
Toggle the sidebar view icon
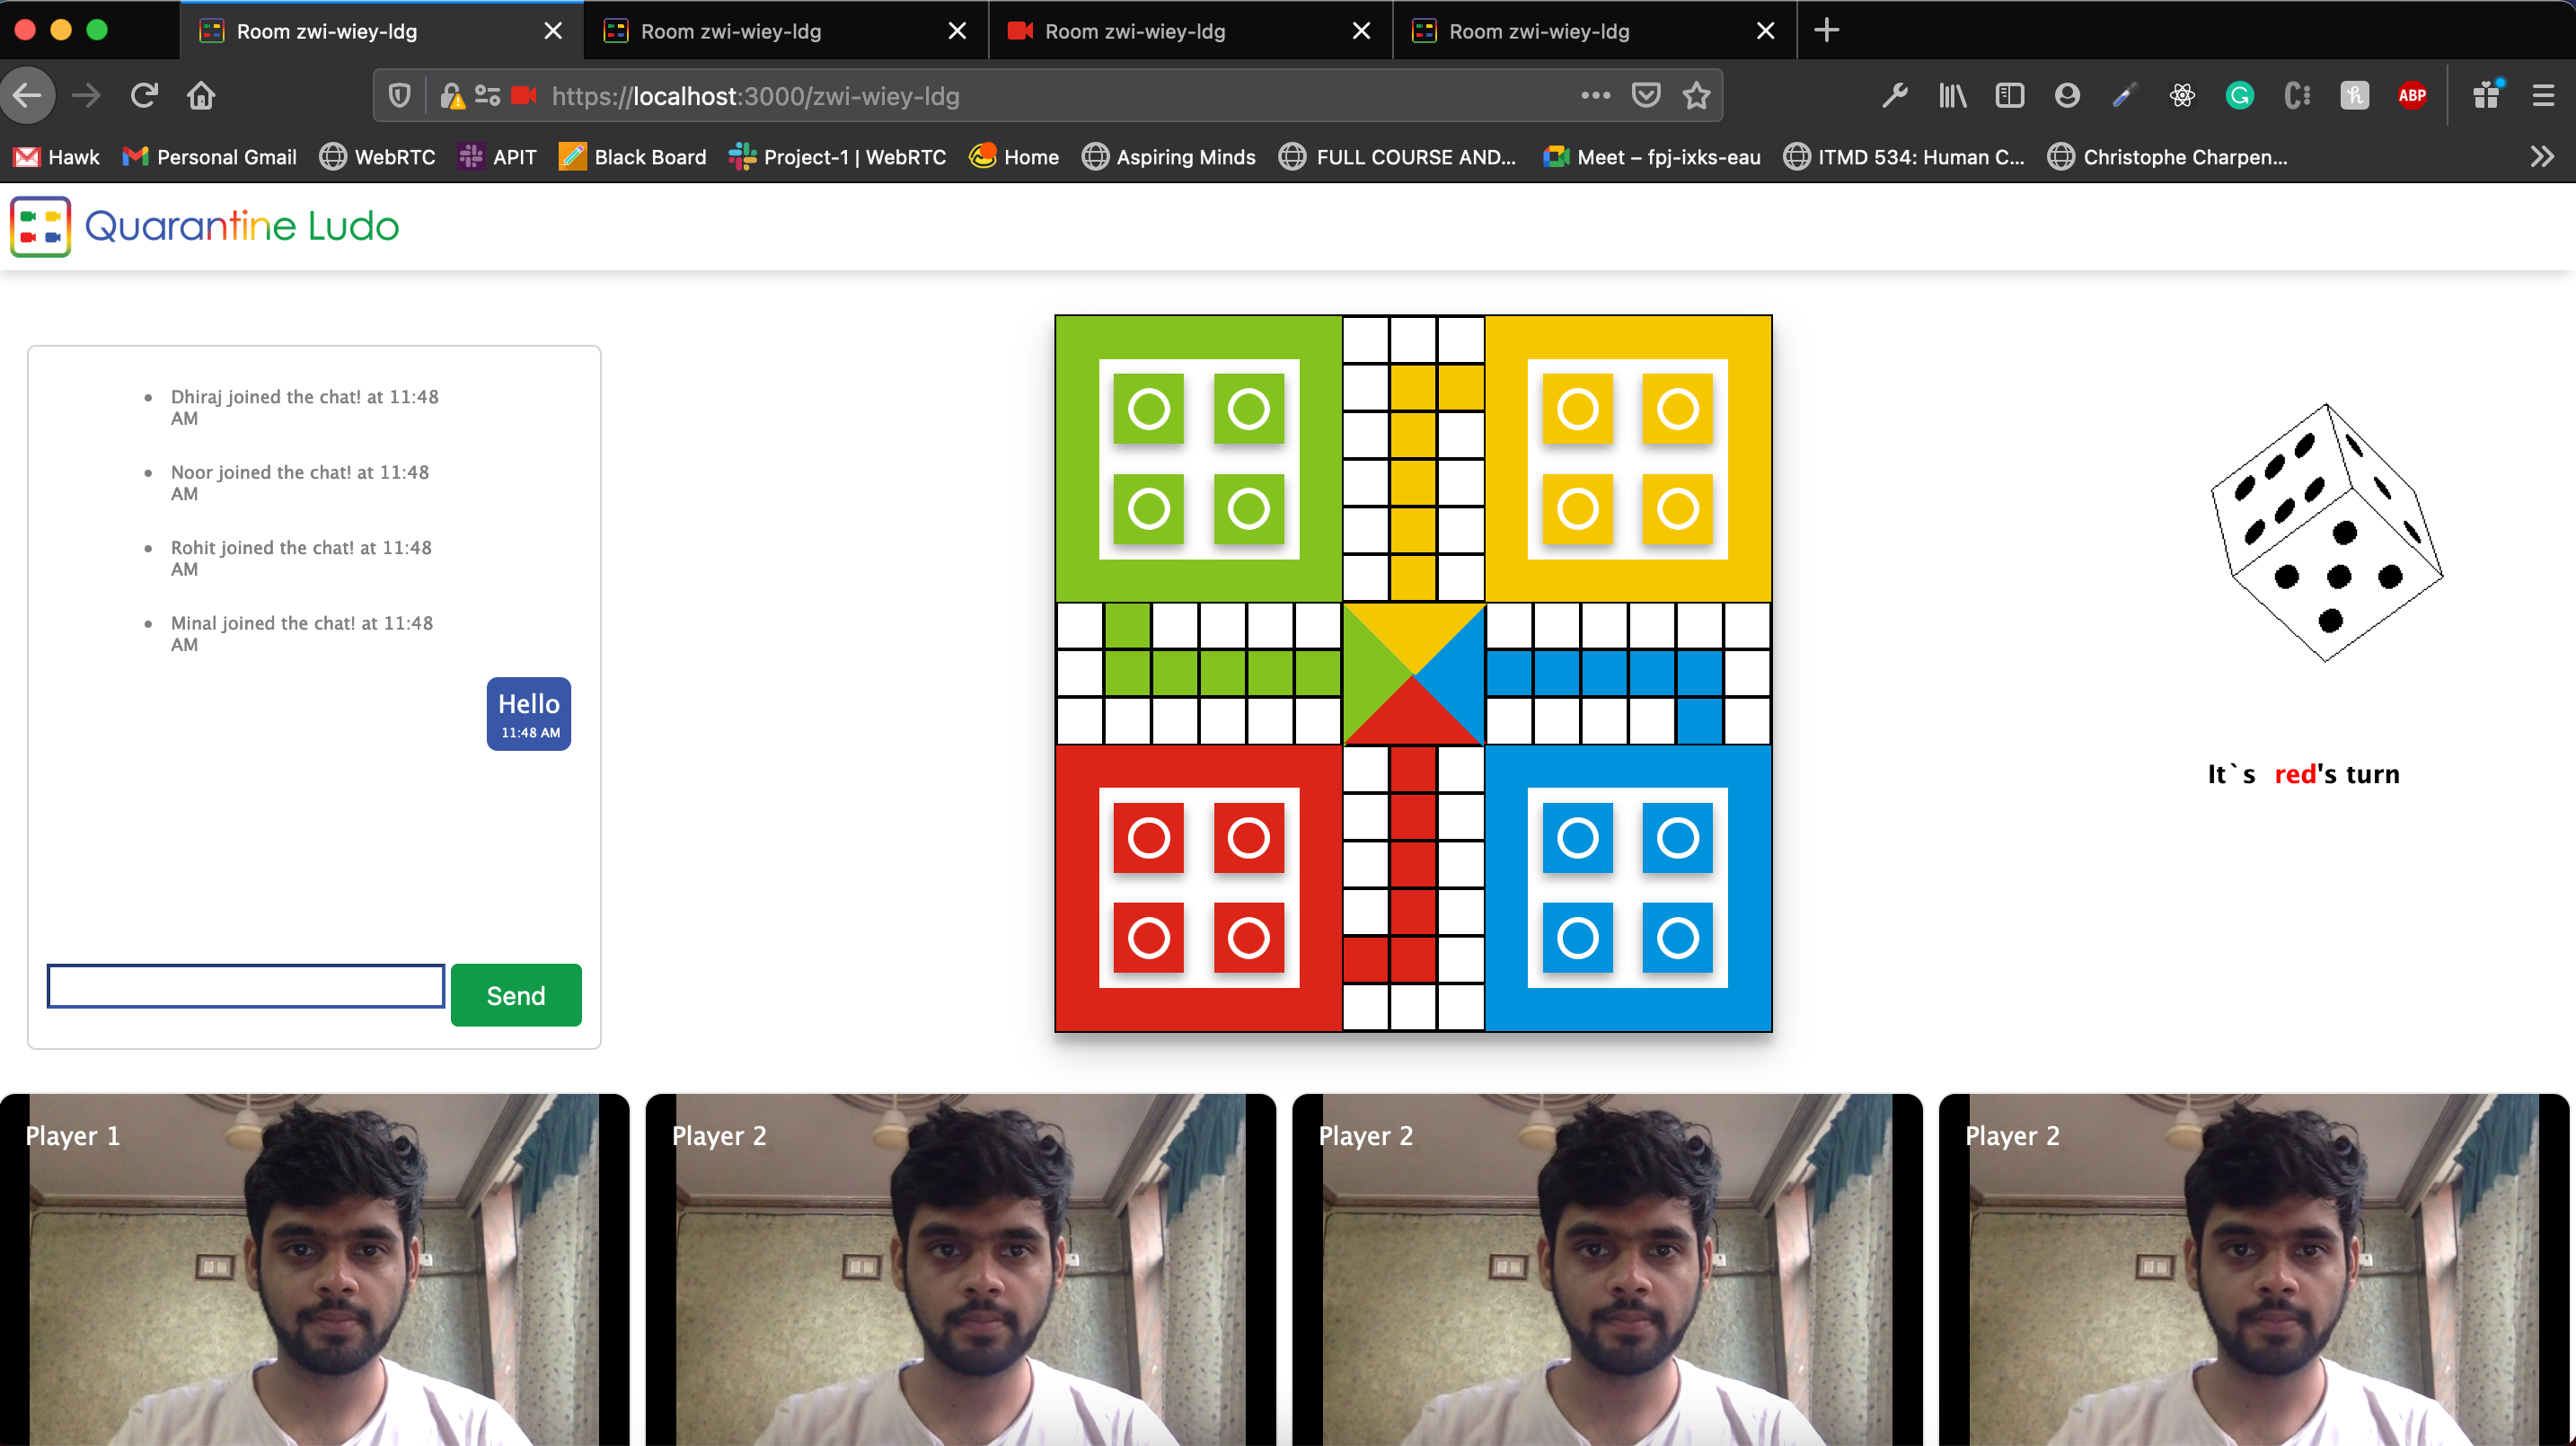pos(2009,96)
